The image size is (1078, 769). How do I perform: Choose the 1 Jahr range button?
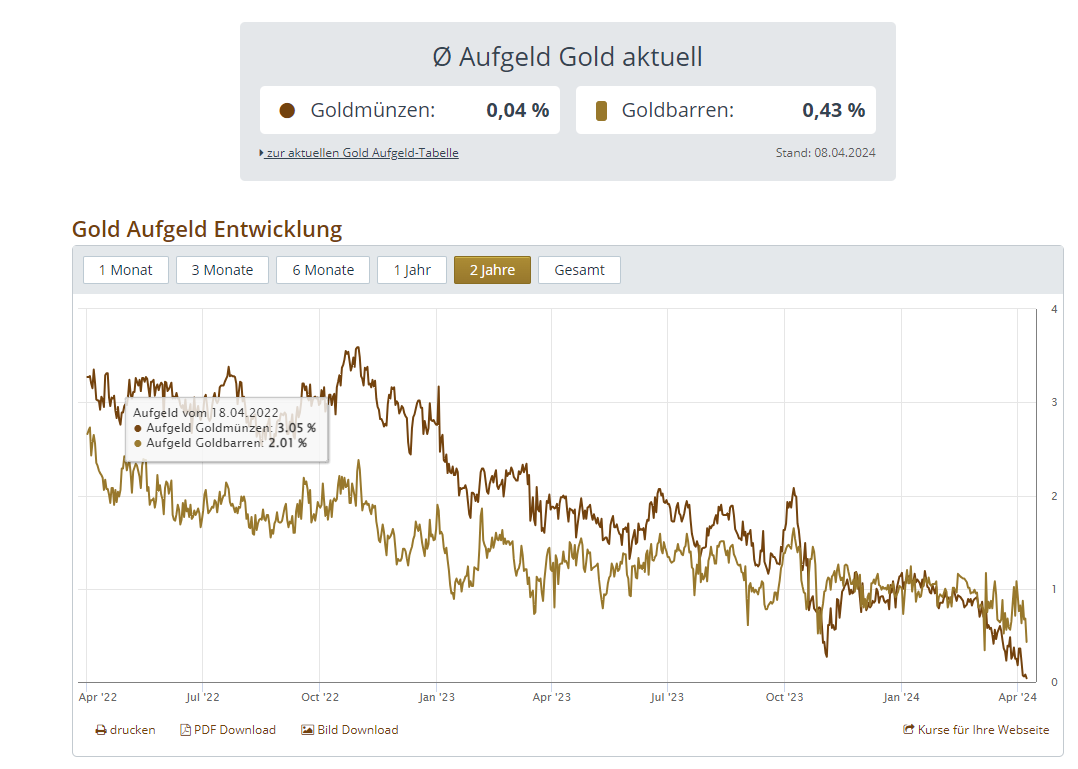pyautogui.click(x=412, y=270)
